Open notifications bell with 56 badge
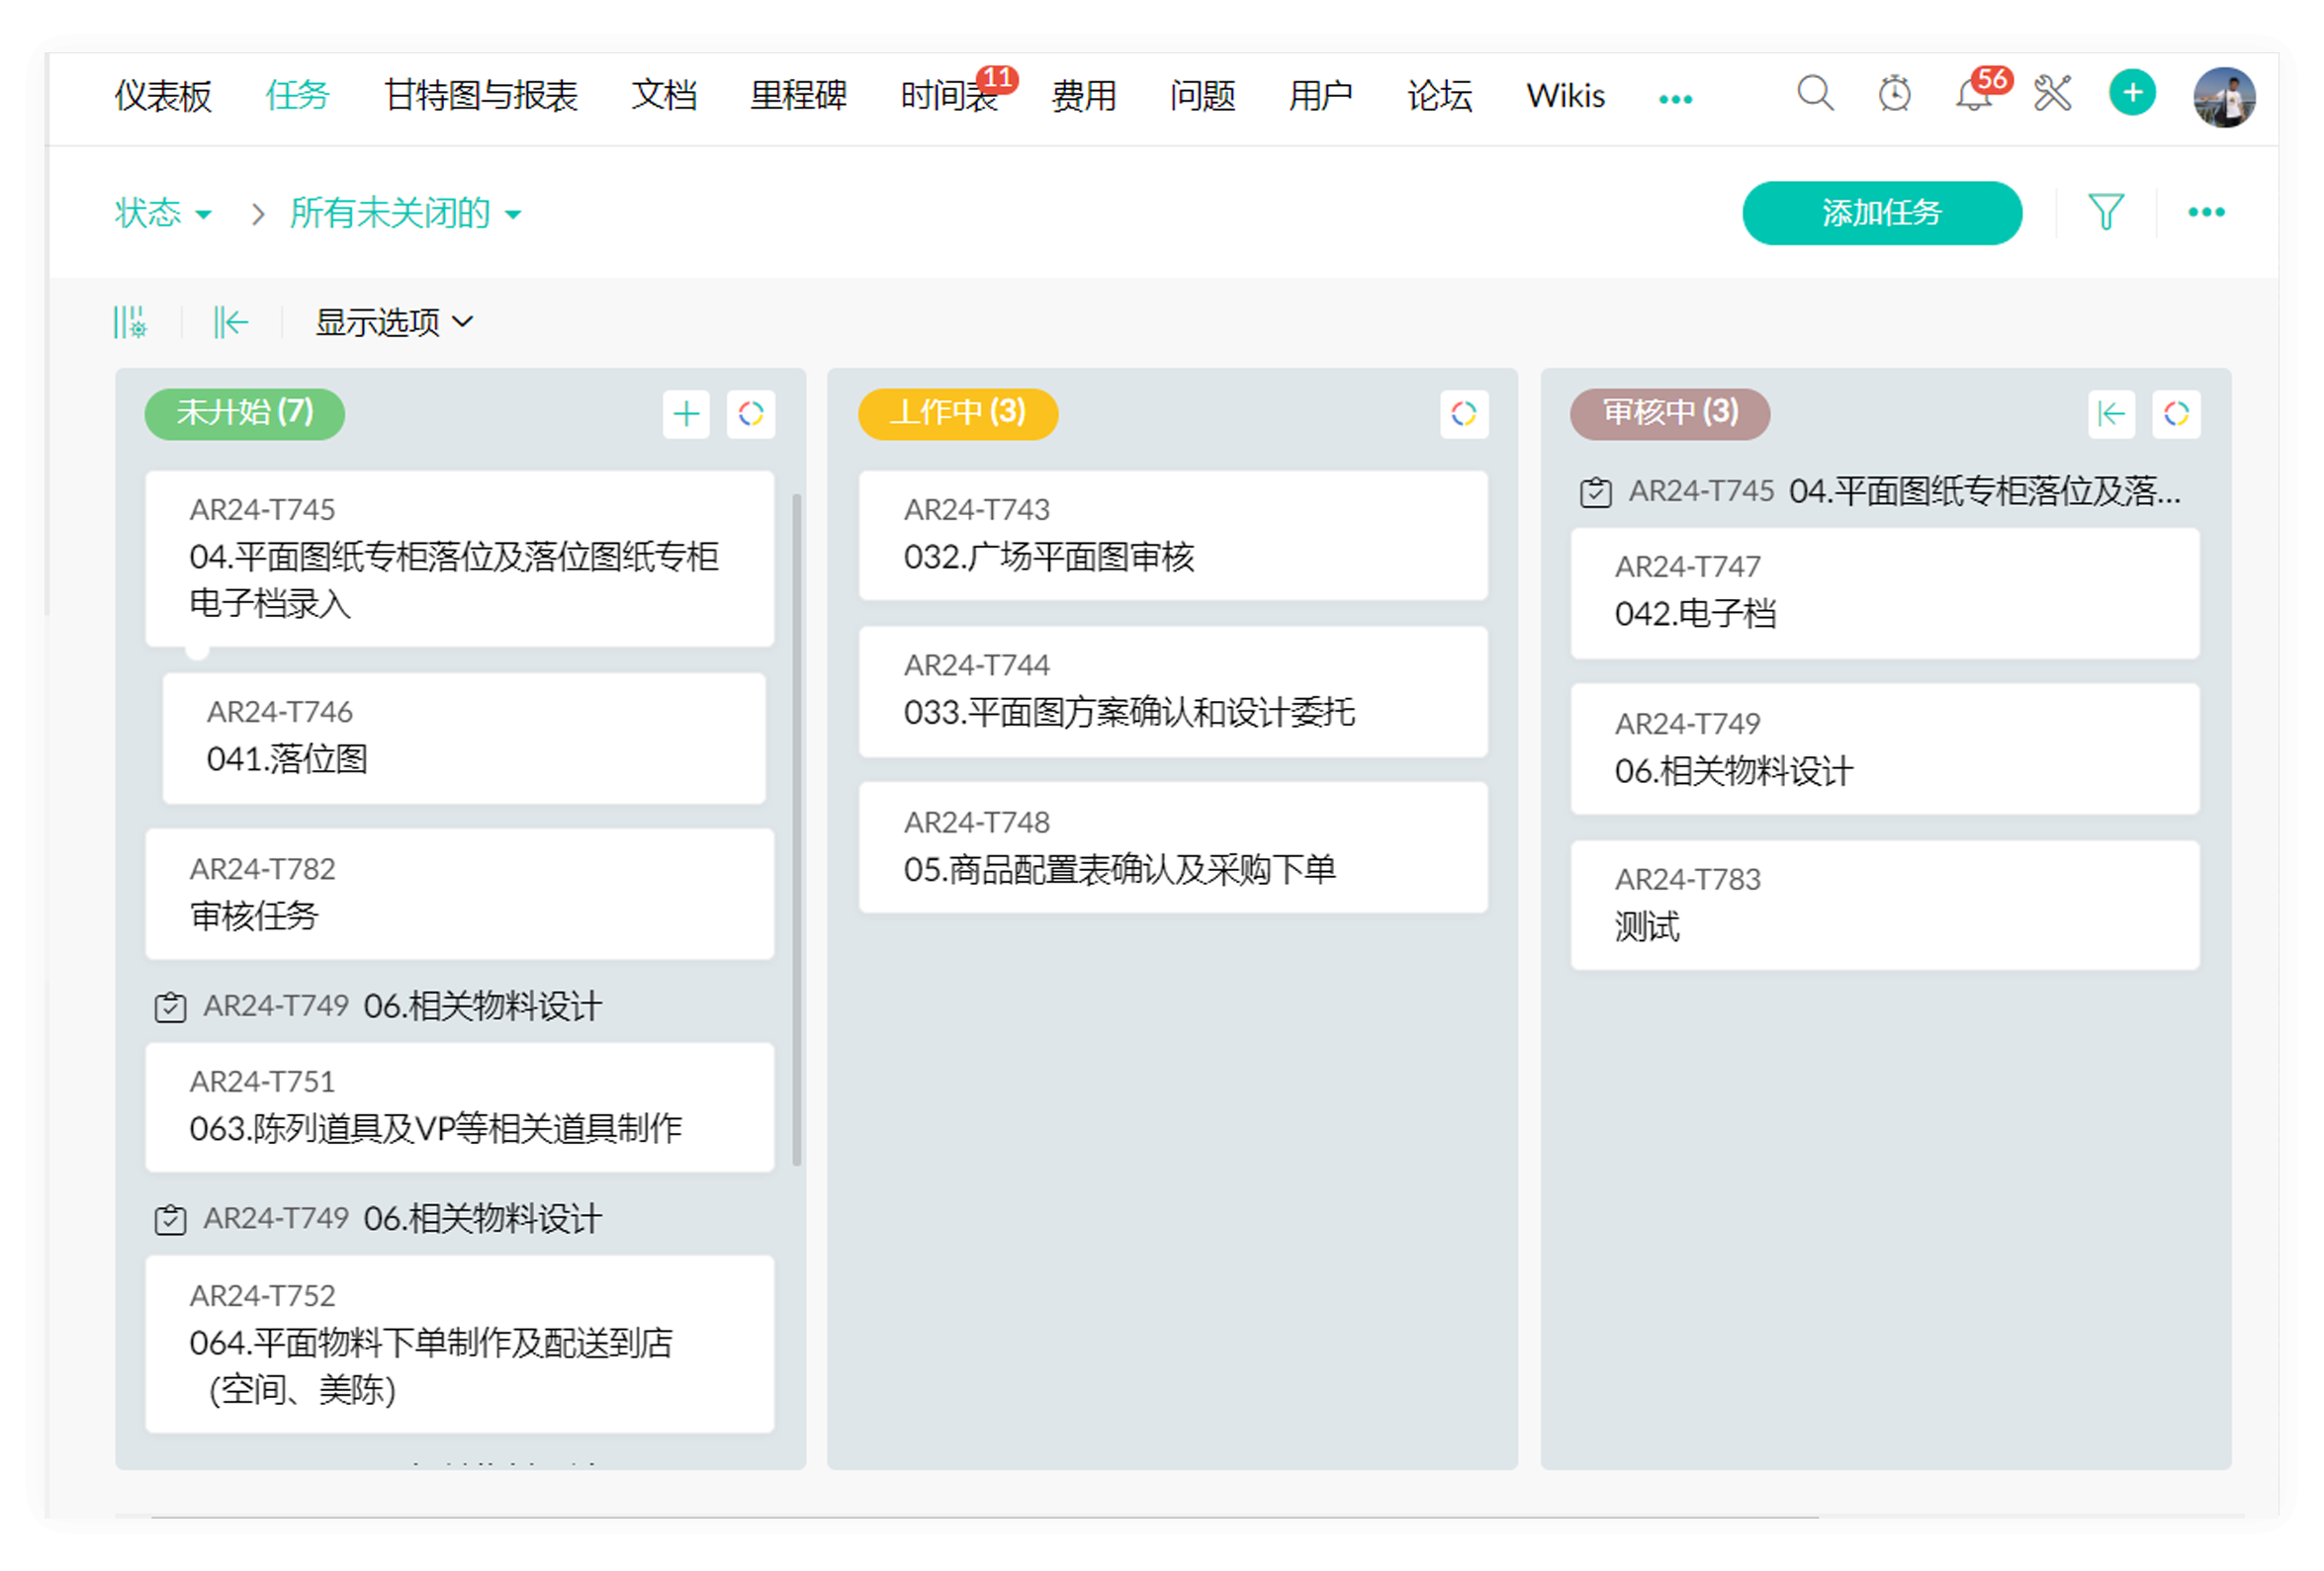 1973,97
